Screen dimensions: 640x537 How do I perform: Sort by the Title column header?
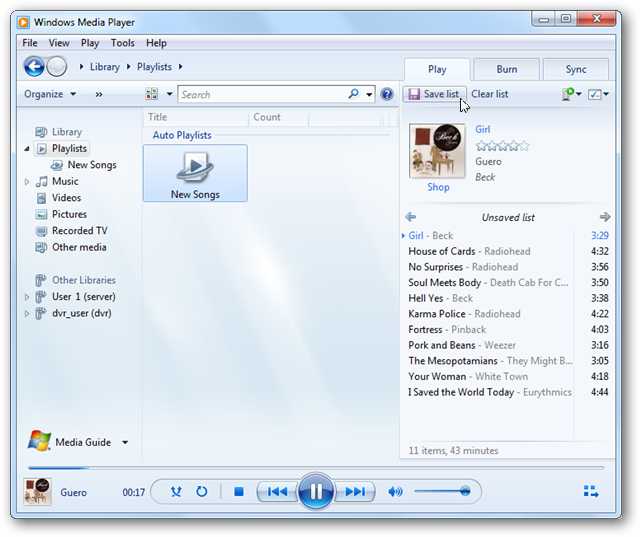pyautogui.click(x=196, y=117)
